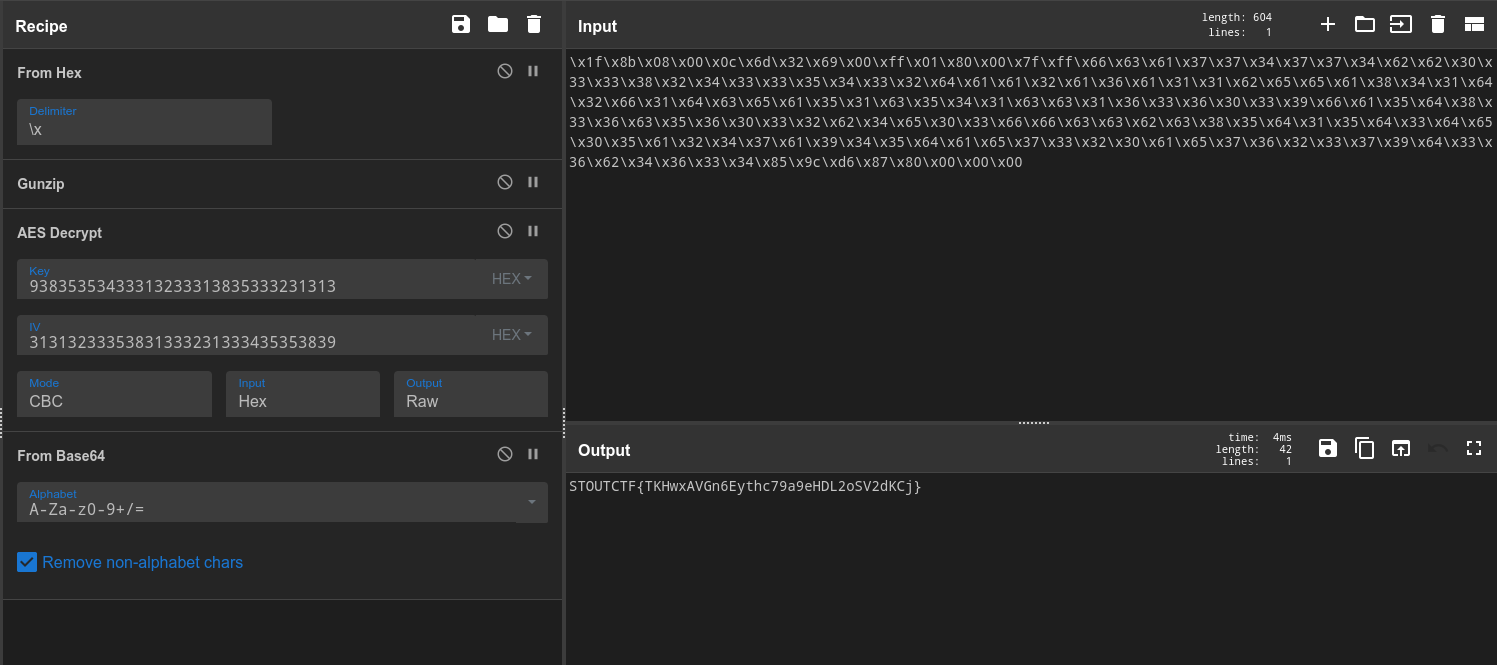
Task: Save output to file
Action: click(1328, 448)
